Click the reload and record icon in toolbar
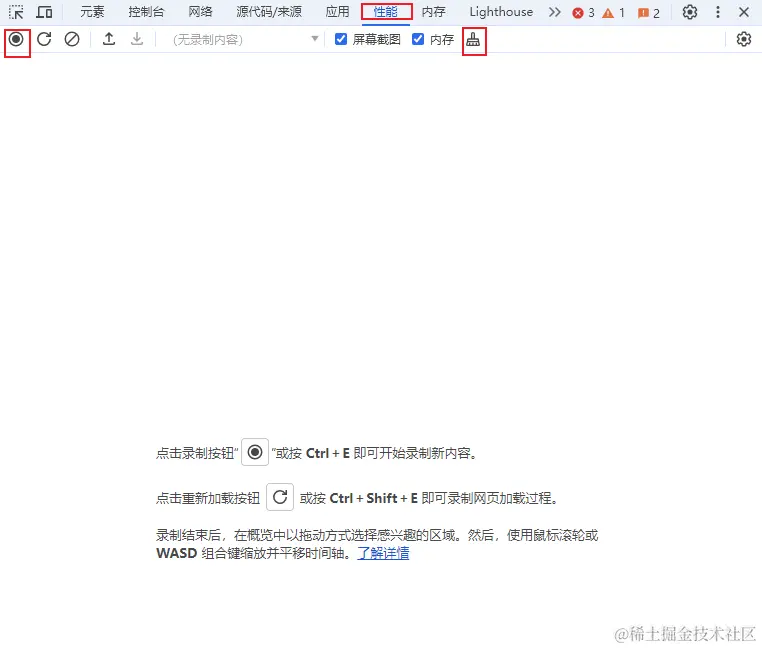The width and height of the screenshot is (762, 649). pos(44,39)
